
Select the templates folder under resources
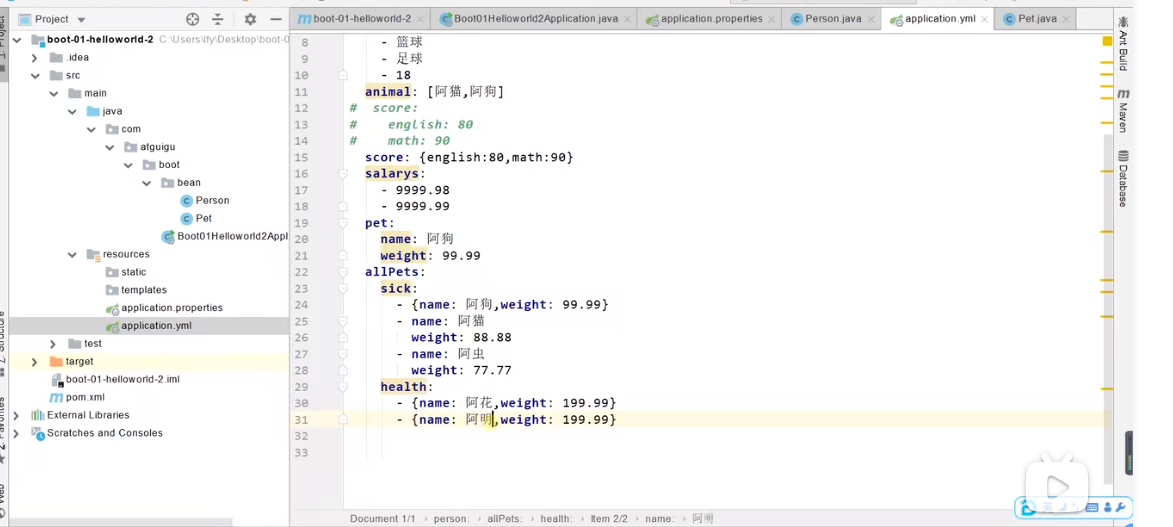[136, 290]
